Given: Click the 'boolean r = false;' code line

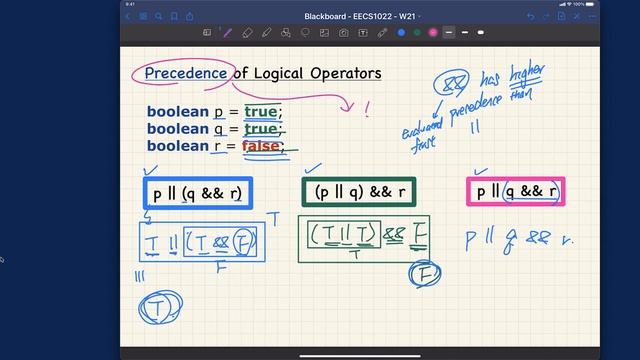Looking at the screenshot, I should tap(216, 146).
